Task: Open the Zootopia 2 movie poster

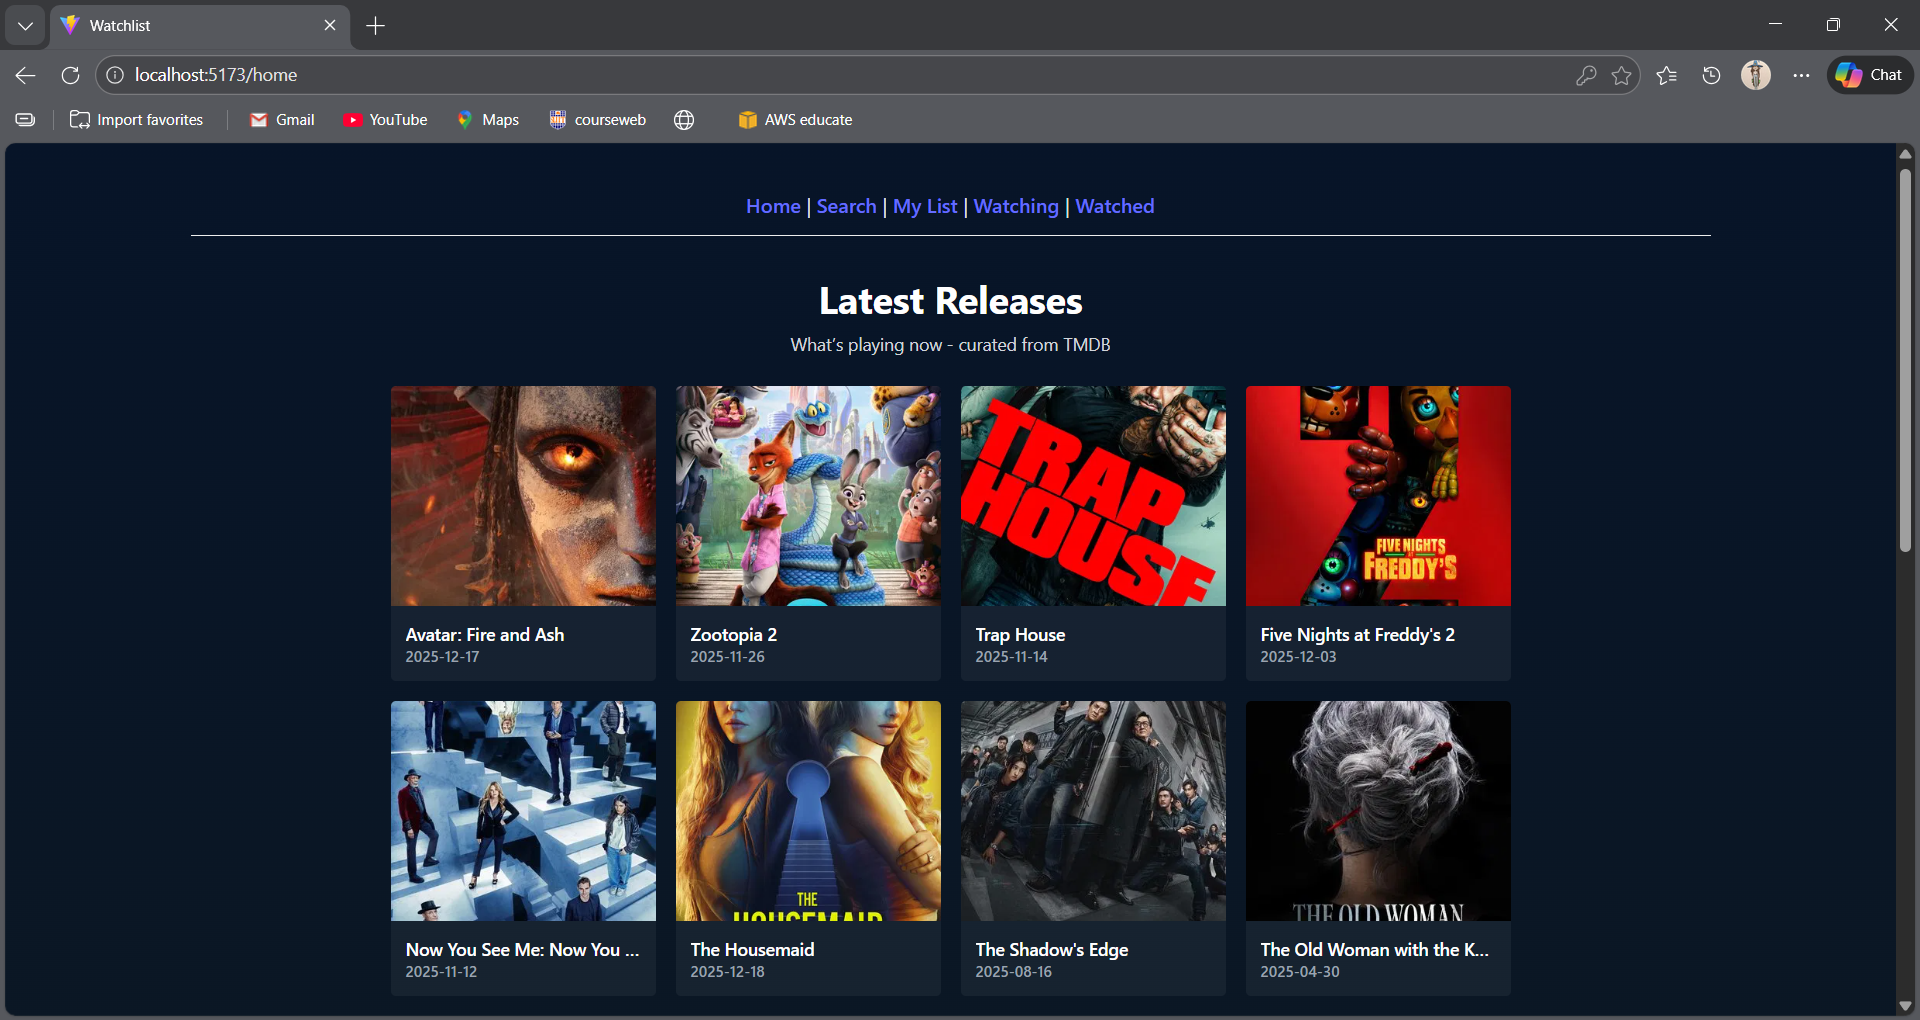Action: [807, 495]
